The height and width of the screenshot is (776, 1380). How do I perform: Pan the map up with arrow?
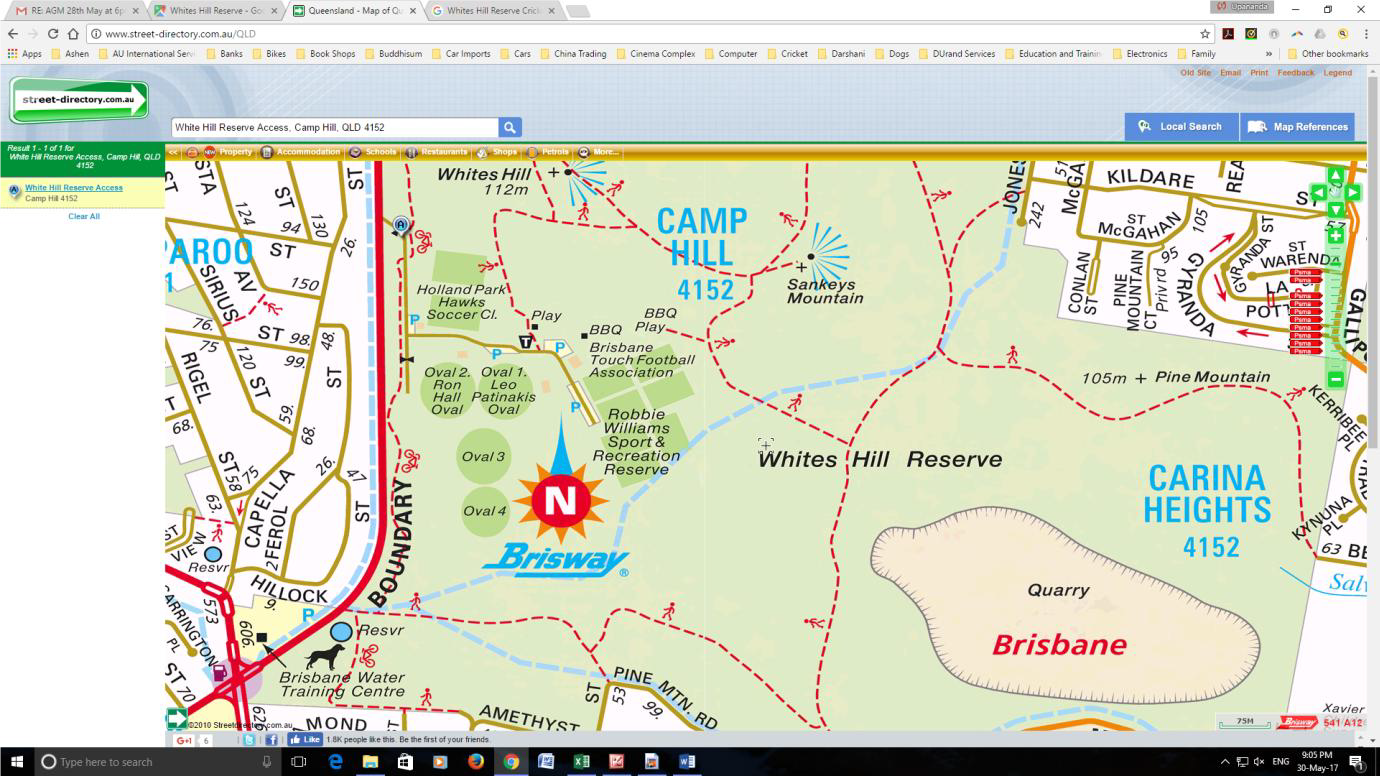point(1335,176)
